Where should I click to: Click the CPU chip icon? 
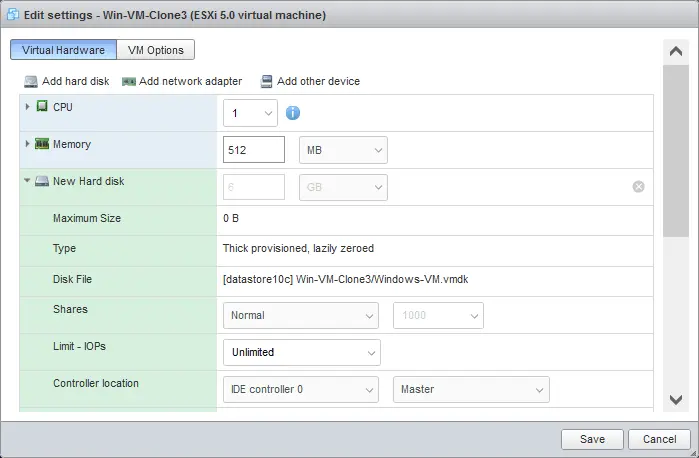pyautogui.click(x=42, y=107)
